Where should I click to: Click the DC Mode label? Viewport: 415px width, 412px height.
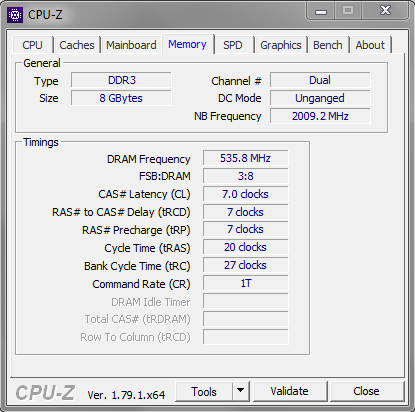click(240, 98)
